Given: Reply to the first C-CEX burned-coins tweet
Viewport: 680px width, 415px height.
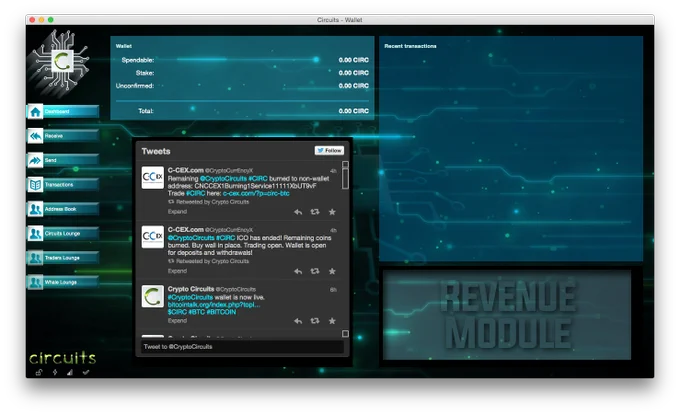Looking at the screenshot, I should click(298, 212).
